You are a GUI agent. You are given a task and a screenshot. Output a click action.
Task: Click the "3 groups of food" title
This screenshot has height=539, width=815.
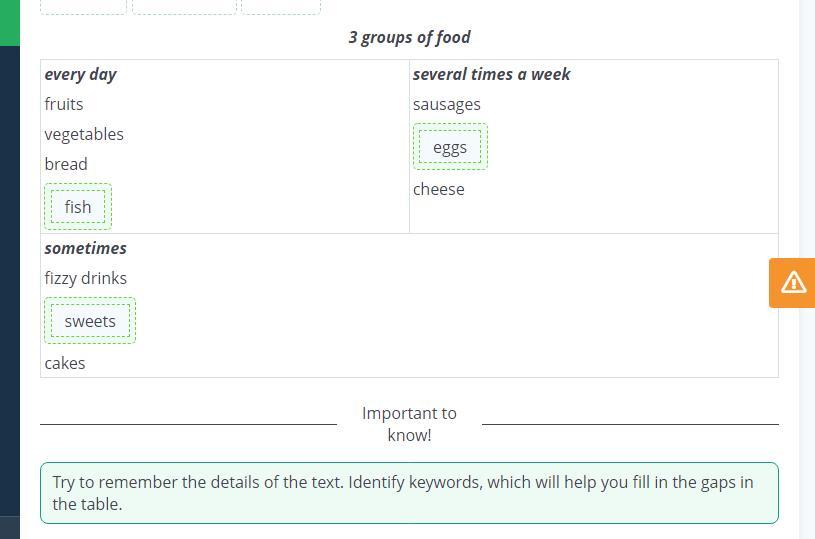point(409,37)
